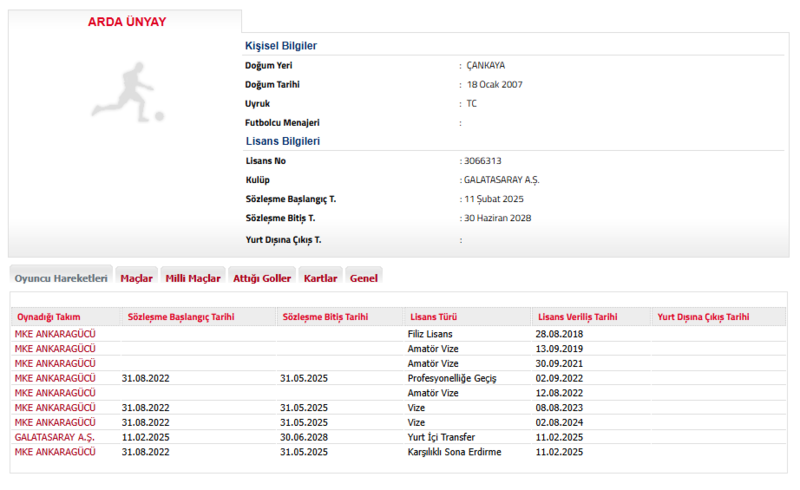Click the ARDA ÜNYAY name heading

coord(127,22)
